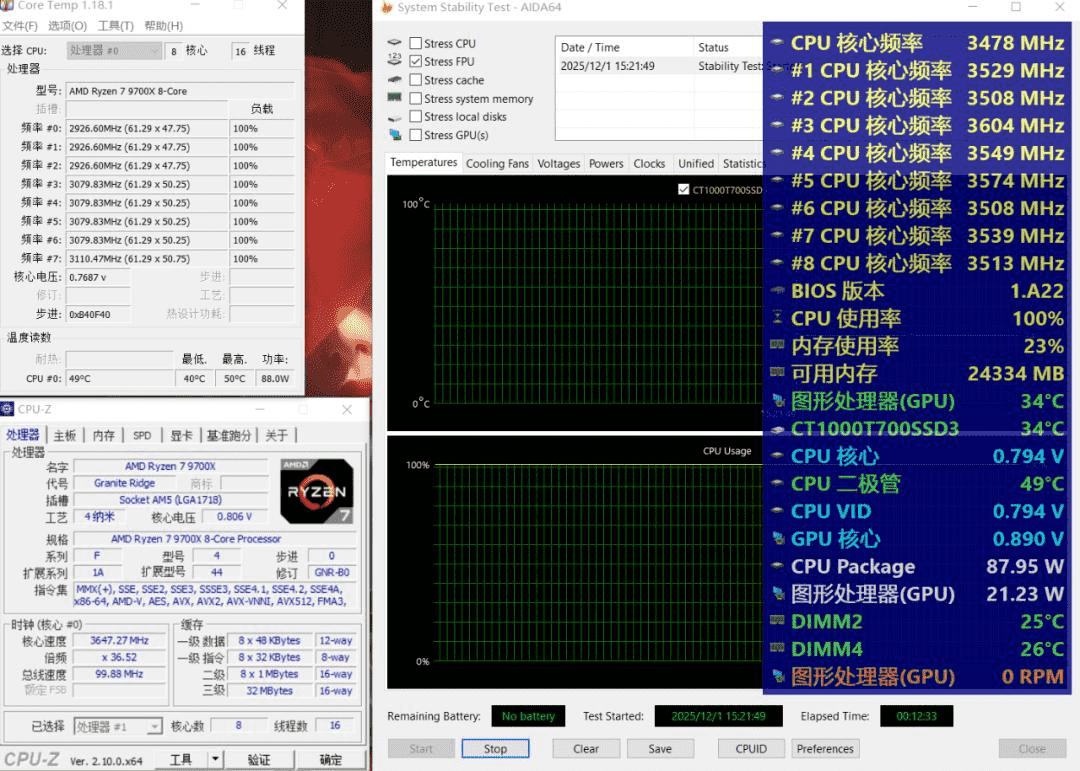Open the arrow next to 工具 button

215,760
